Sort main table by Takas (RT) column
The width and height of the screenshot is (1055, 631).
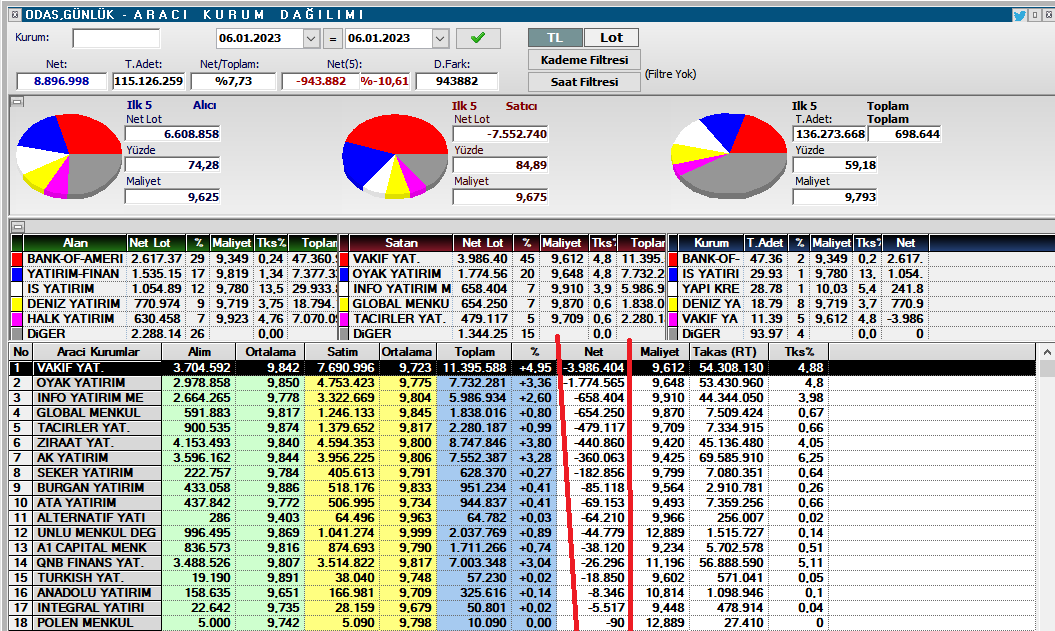[729, 352]
